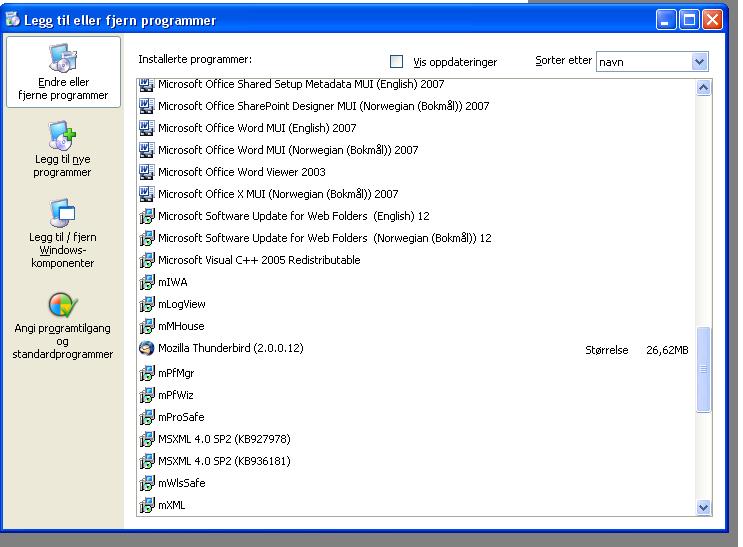
Task: Click icon beside MSXML 4.0 SP2 (KB927978)
Action: click(x=147, y=439)
